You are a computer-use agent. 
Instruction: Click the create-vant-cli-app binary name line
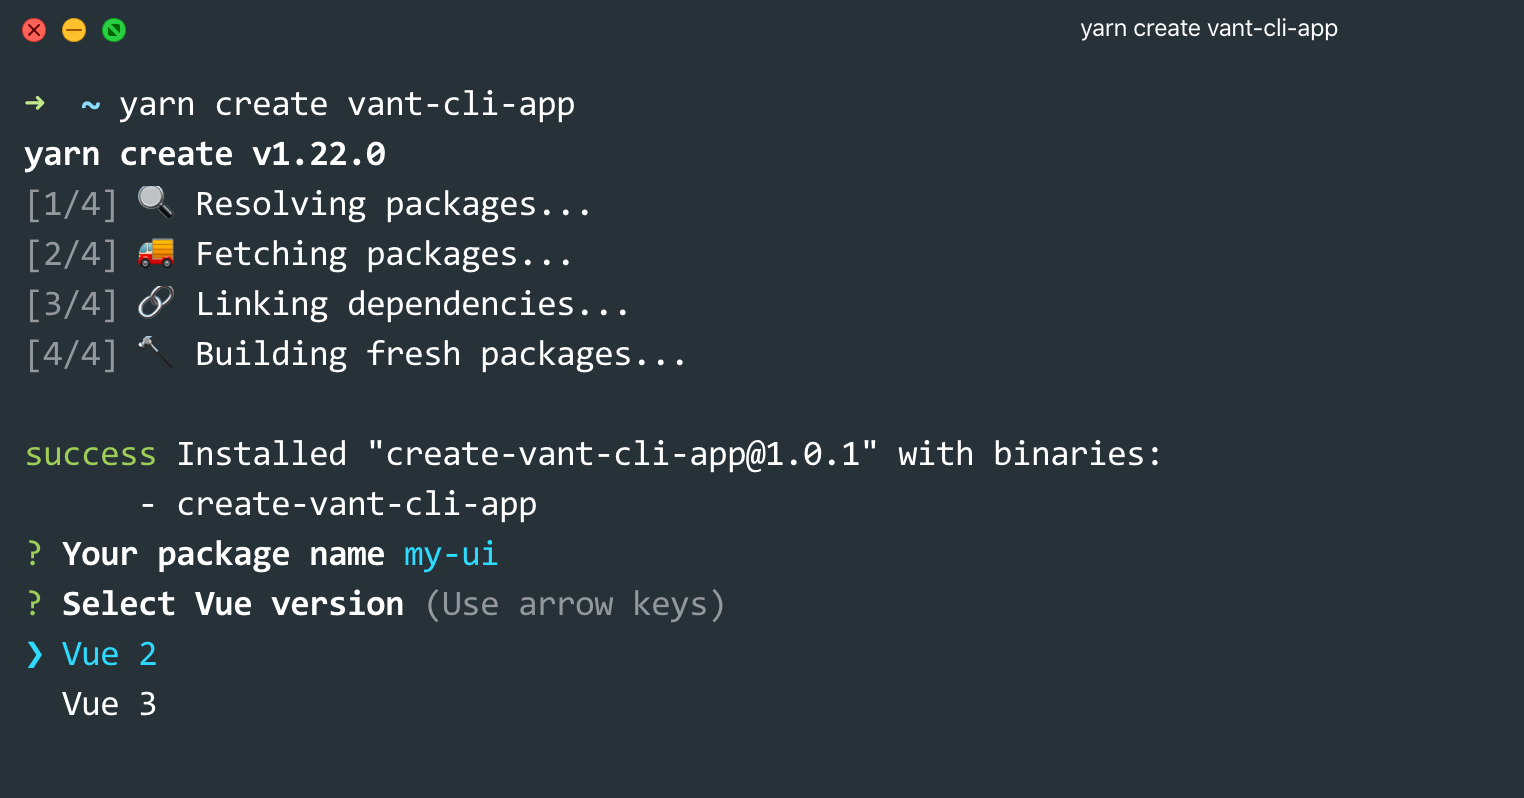click(x=356, y=504)
